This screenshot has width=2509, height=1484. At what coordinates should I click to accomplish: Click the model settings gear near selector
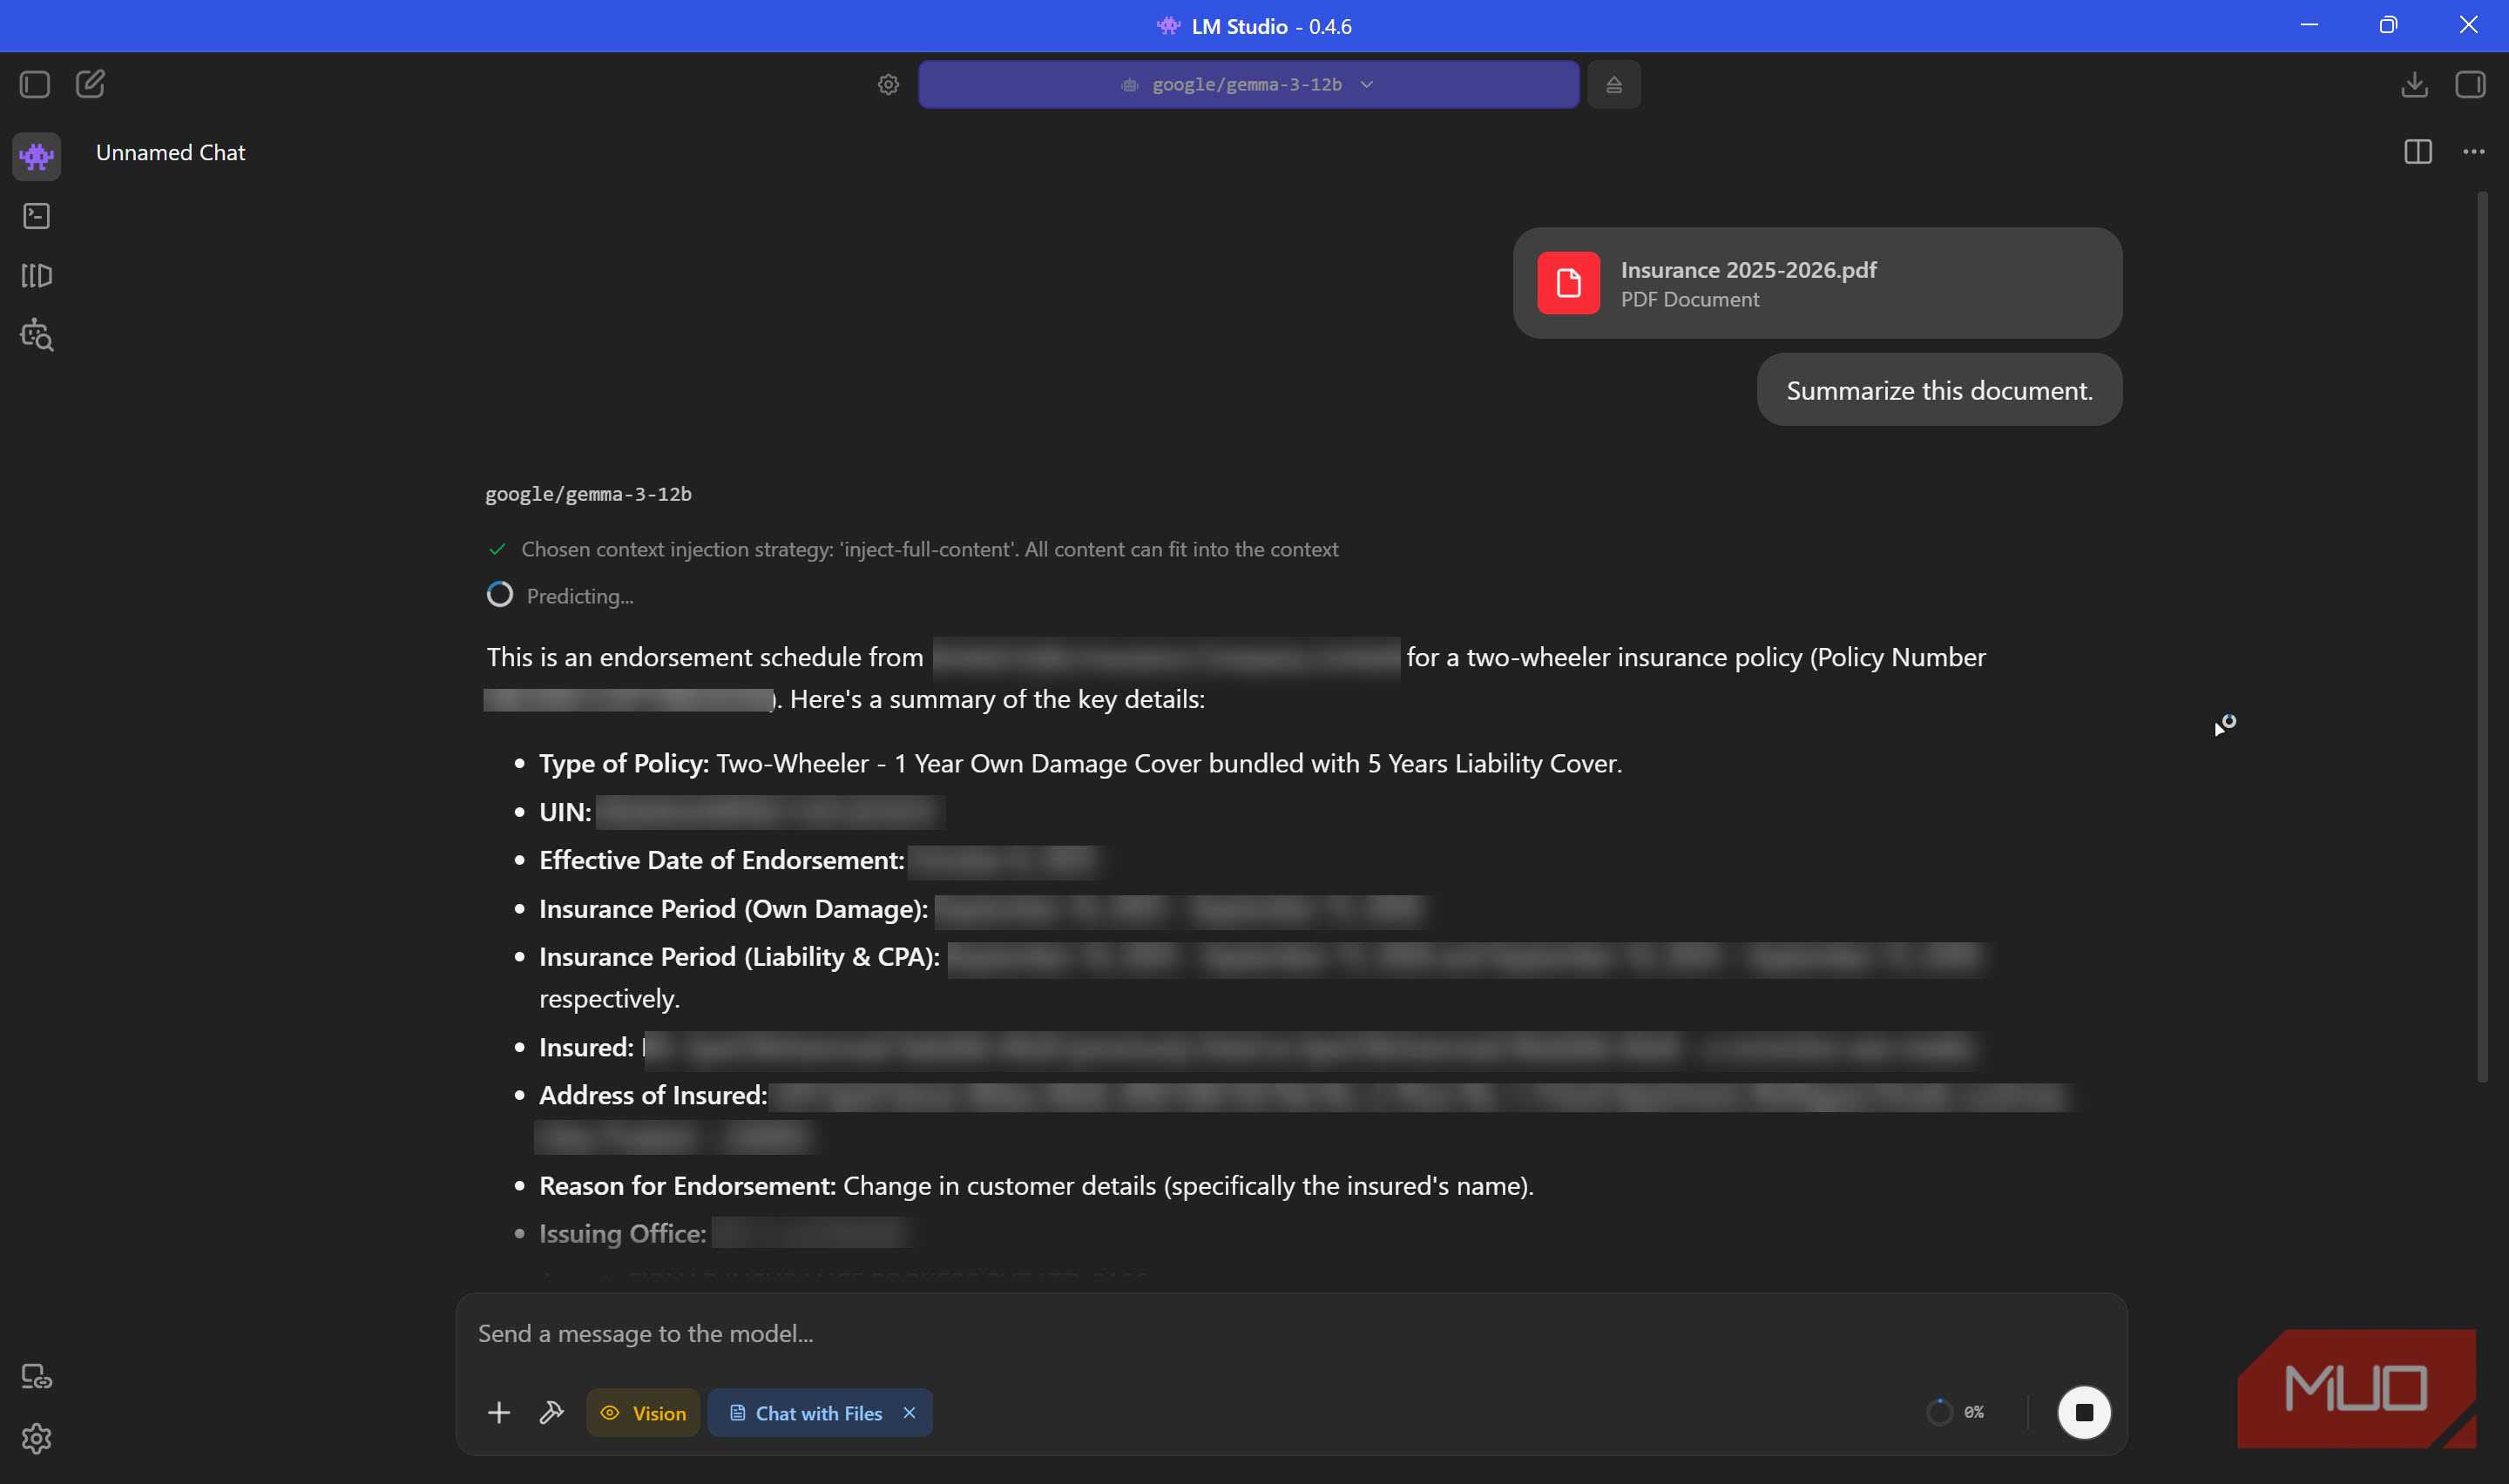[888, 85]
